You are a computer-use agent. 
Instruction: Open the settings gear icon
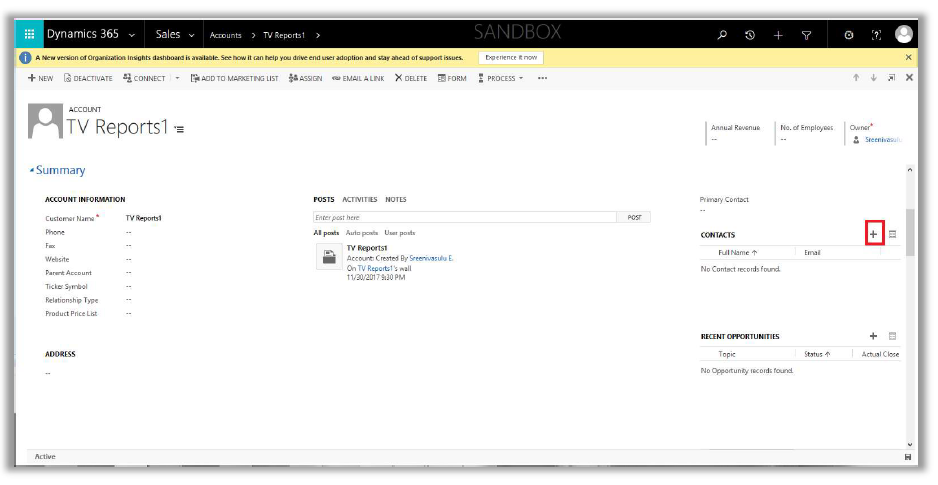[x=848, y=35]
